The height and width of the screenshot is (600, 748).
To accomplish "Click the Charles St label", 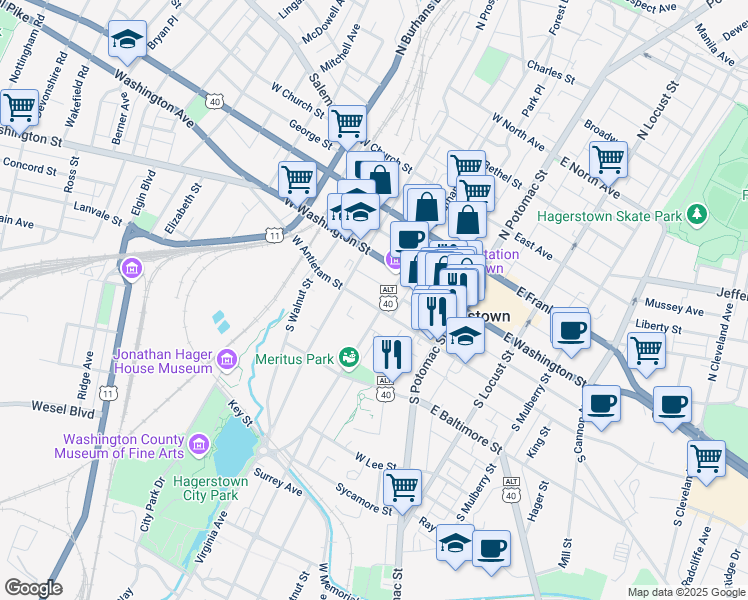I will (551, 72).
